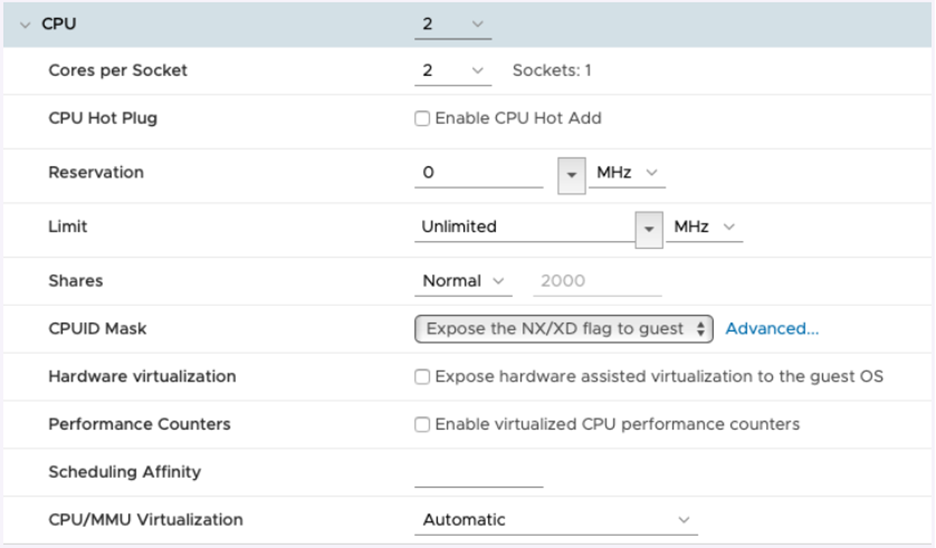Screen dimensions: 936x548
Task: Change the Reservation MHz unit dropdown
Action: pos(627,173)
